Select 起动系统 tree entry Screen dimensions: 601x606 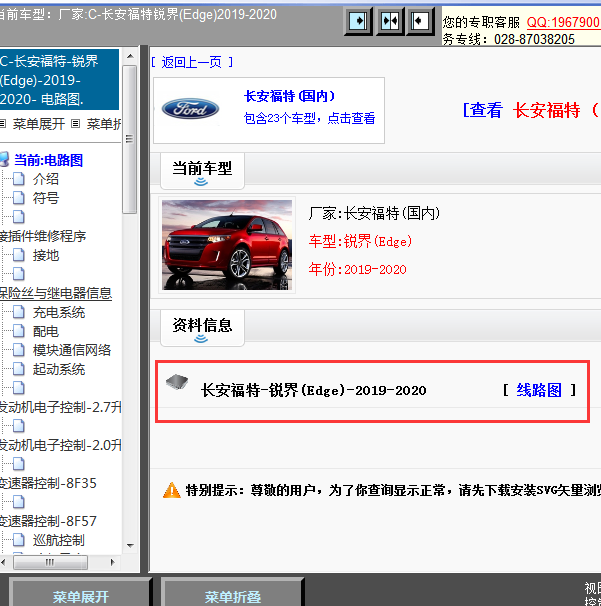(59, 369)
